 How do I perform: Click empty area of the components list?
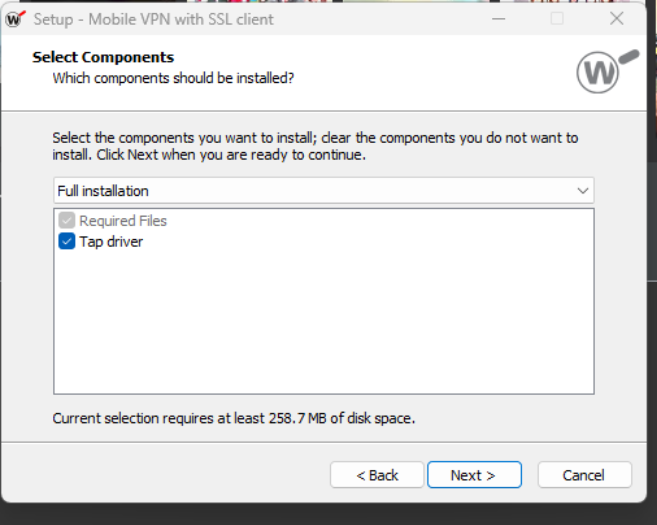(x=323, y=320)
